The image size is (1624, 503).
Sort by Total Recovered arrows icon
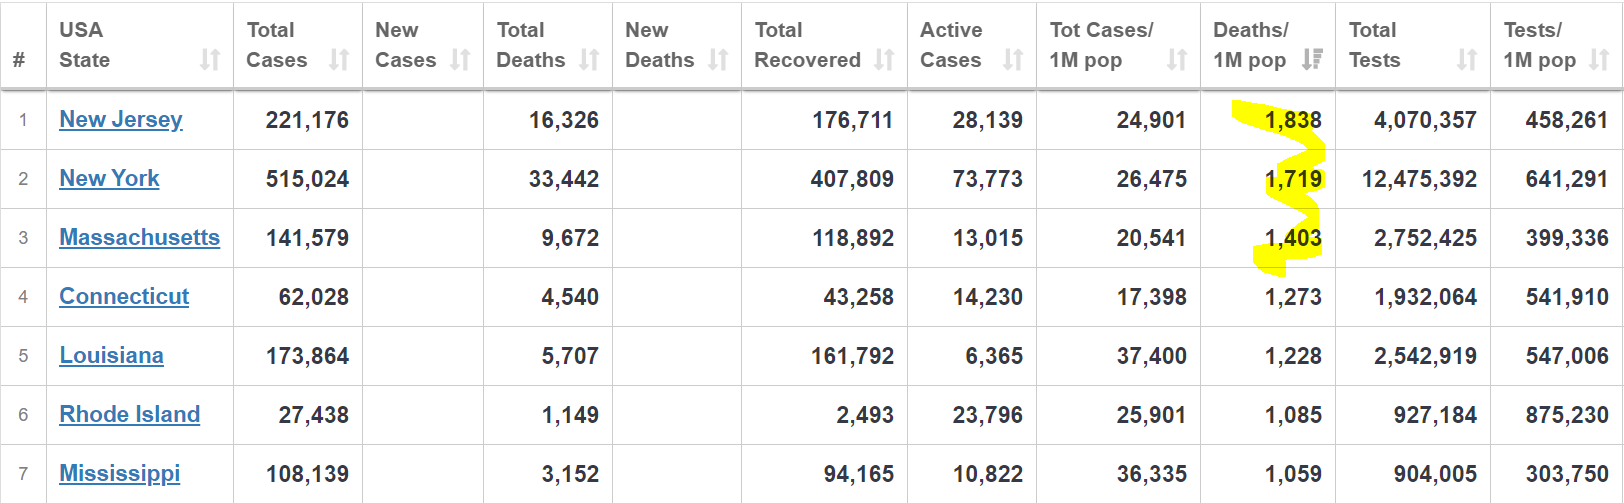[x=884, y=60]
